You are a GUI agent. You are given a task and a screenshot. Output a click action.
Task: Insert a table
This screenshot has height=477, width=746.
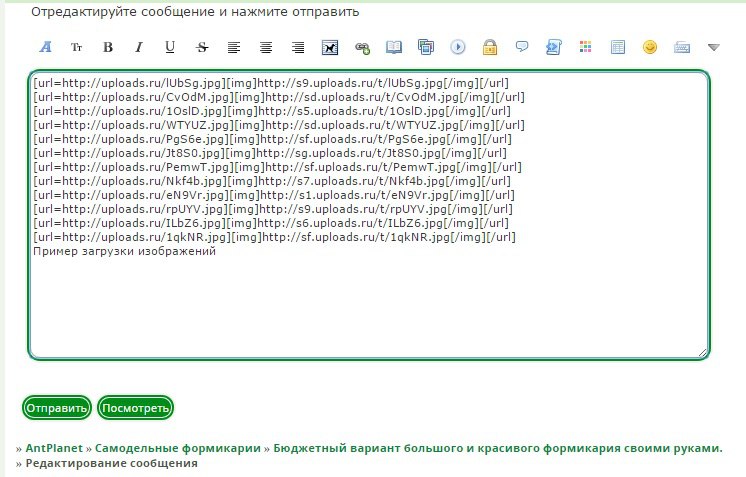pyautogui.click(x=618, y=47)
